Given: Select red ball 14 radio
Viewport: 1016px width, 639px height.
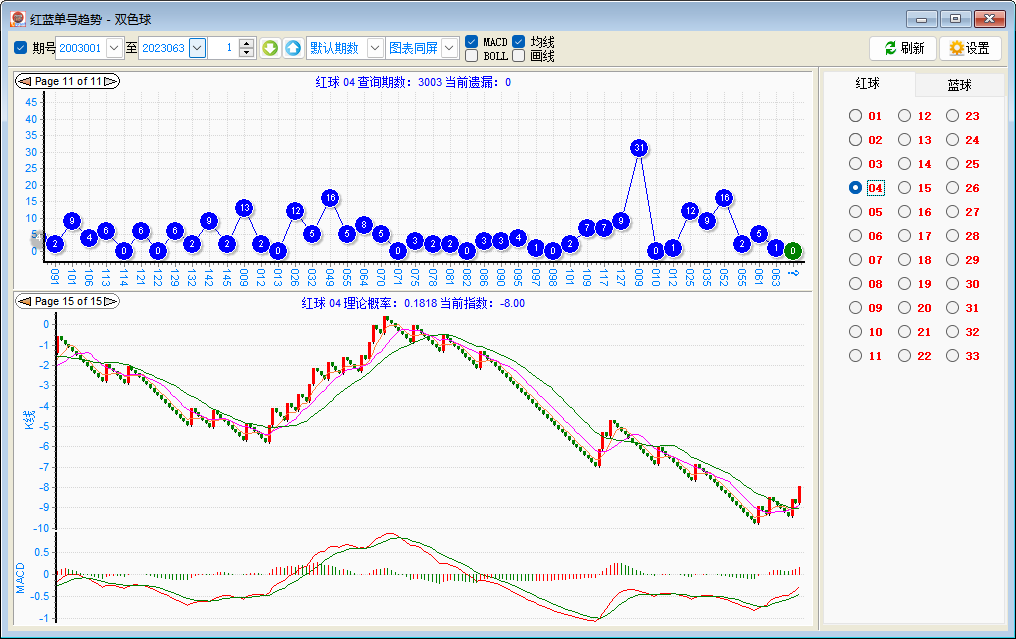Looking at the screenshot, I should pyautogui.click(x=905, y=163).
